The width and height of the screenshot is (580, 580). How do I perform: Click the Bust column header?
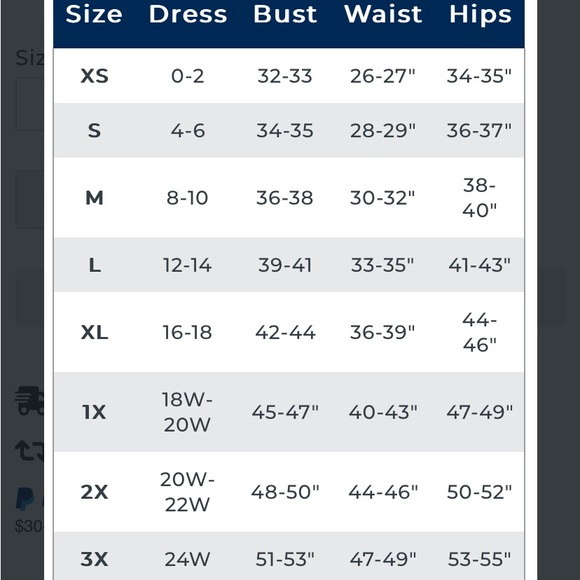[285, 15]
